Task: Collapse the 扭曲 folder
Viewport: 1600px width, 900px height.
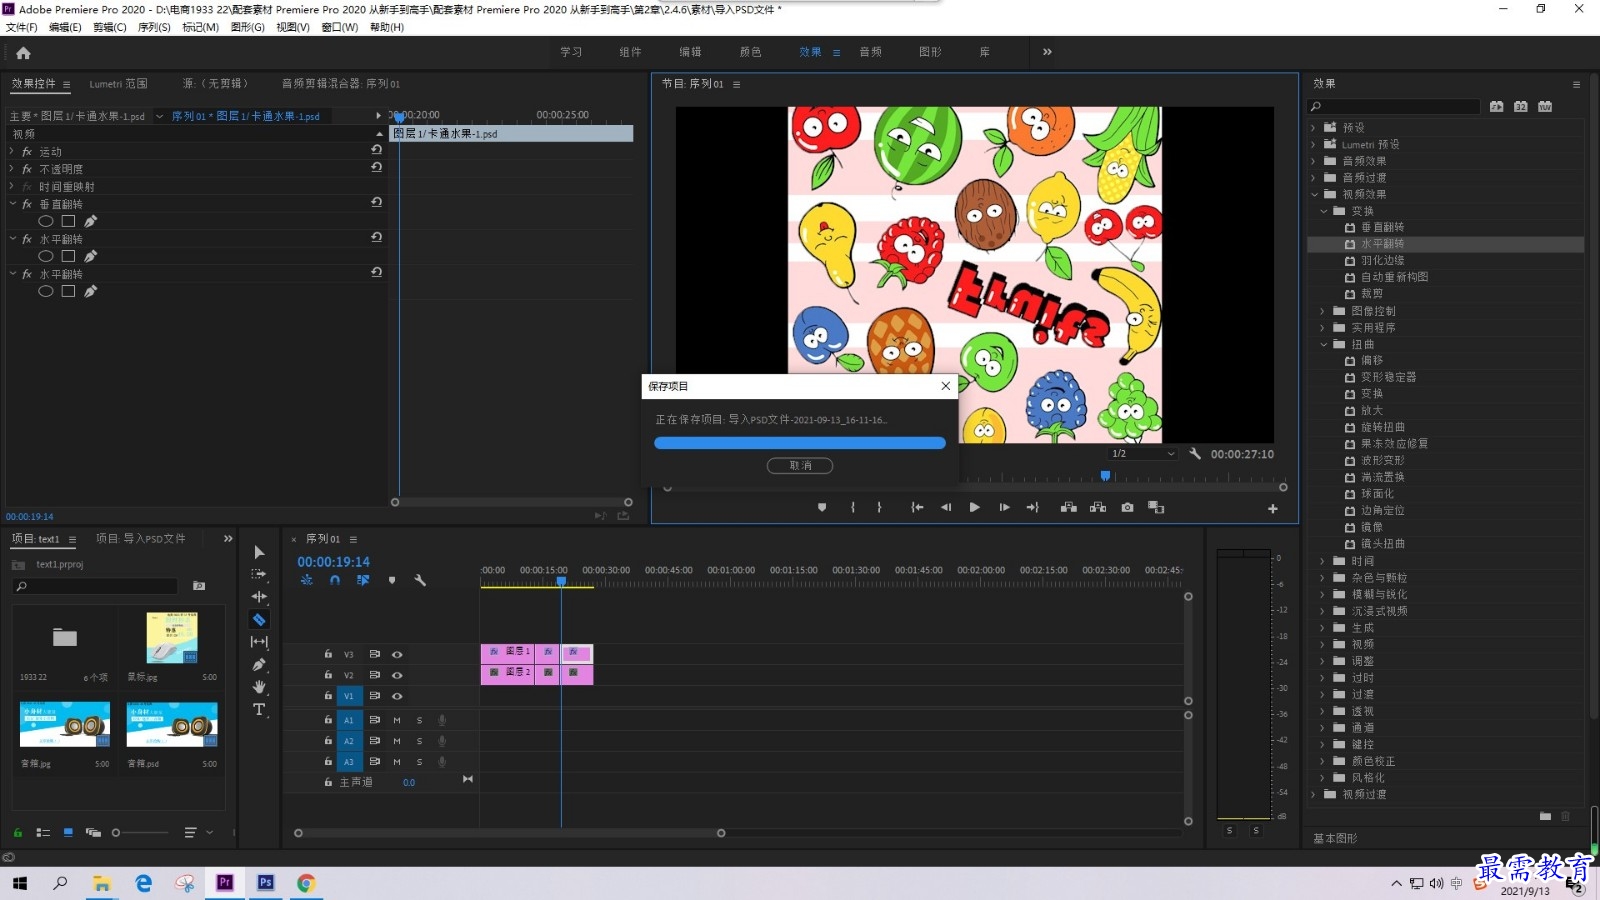Action: tap(1324, 345)
